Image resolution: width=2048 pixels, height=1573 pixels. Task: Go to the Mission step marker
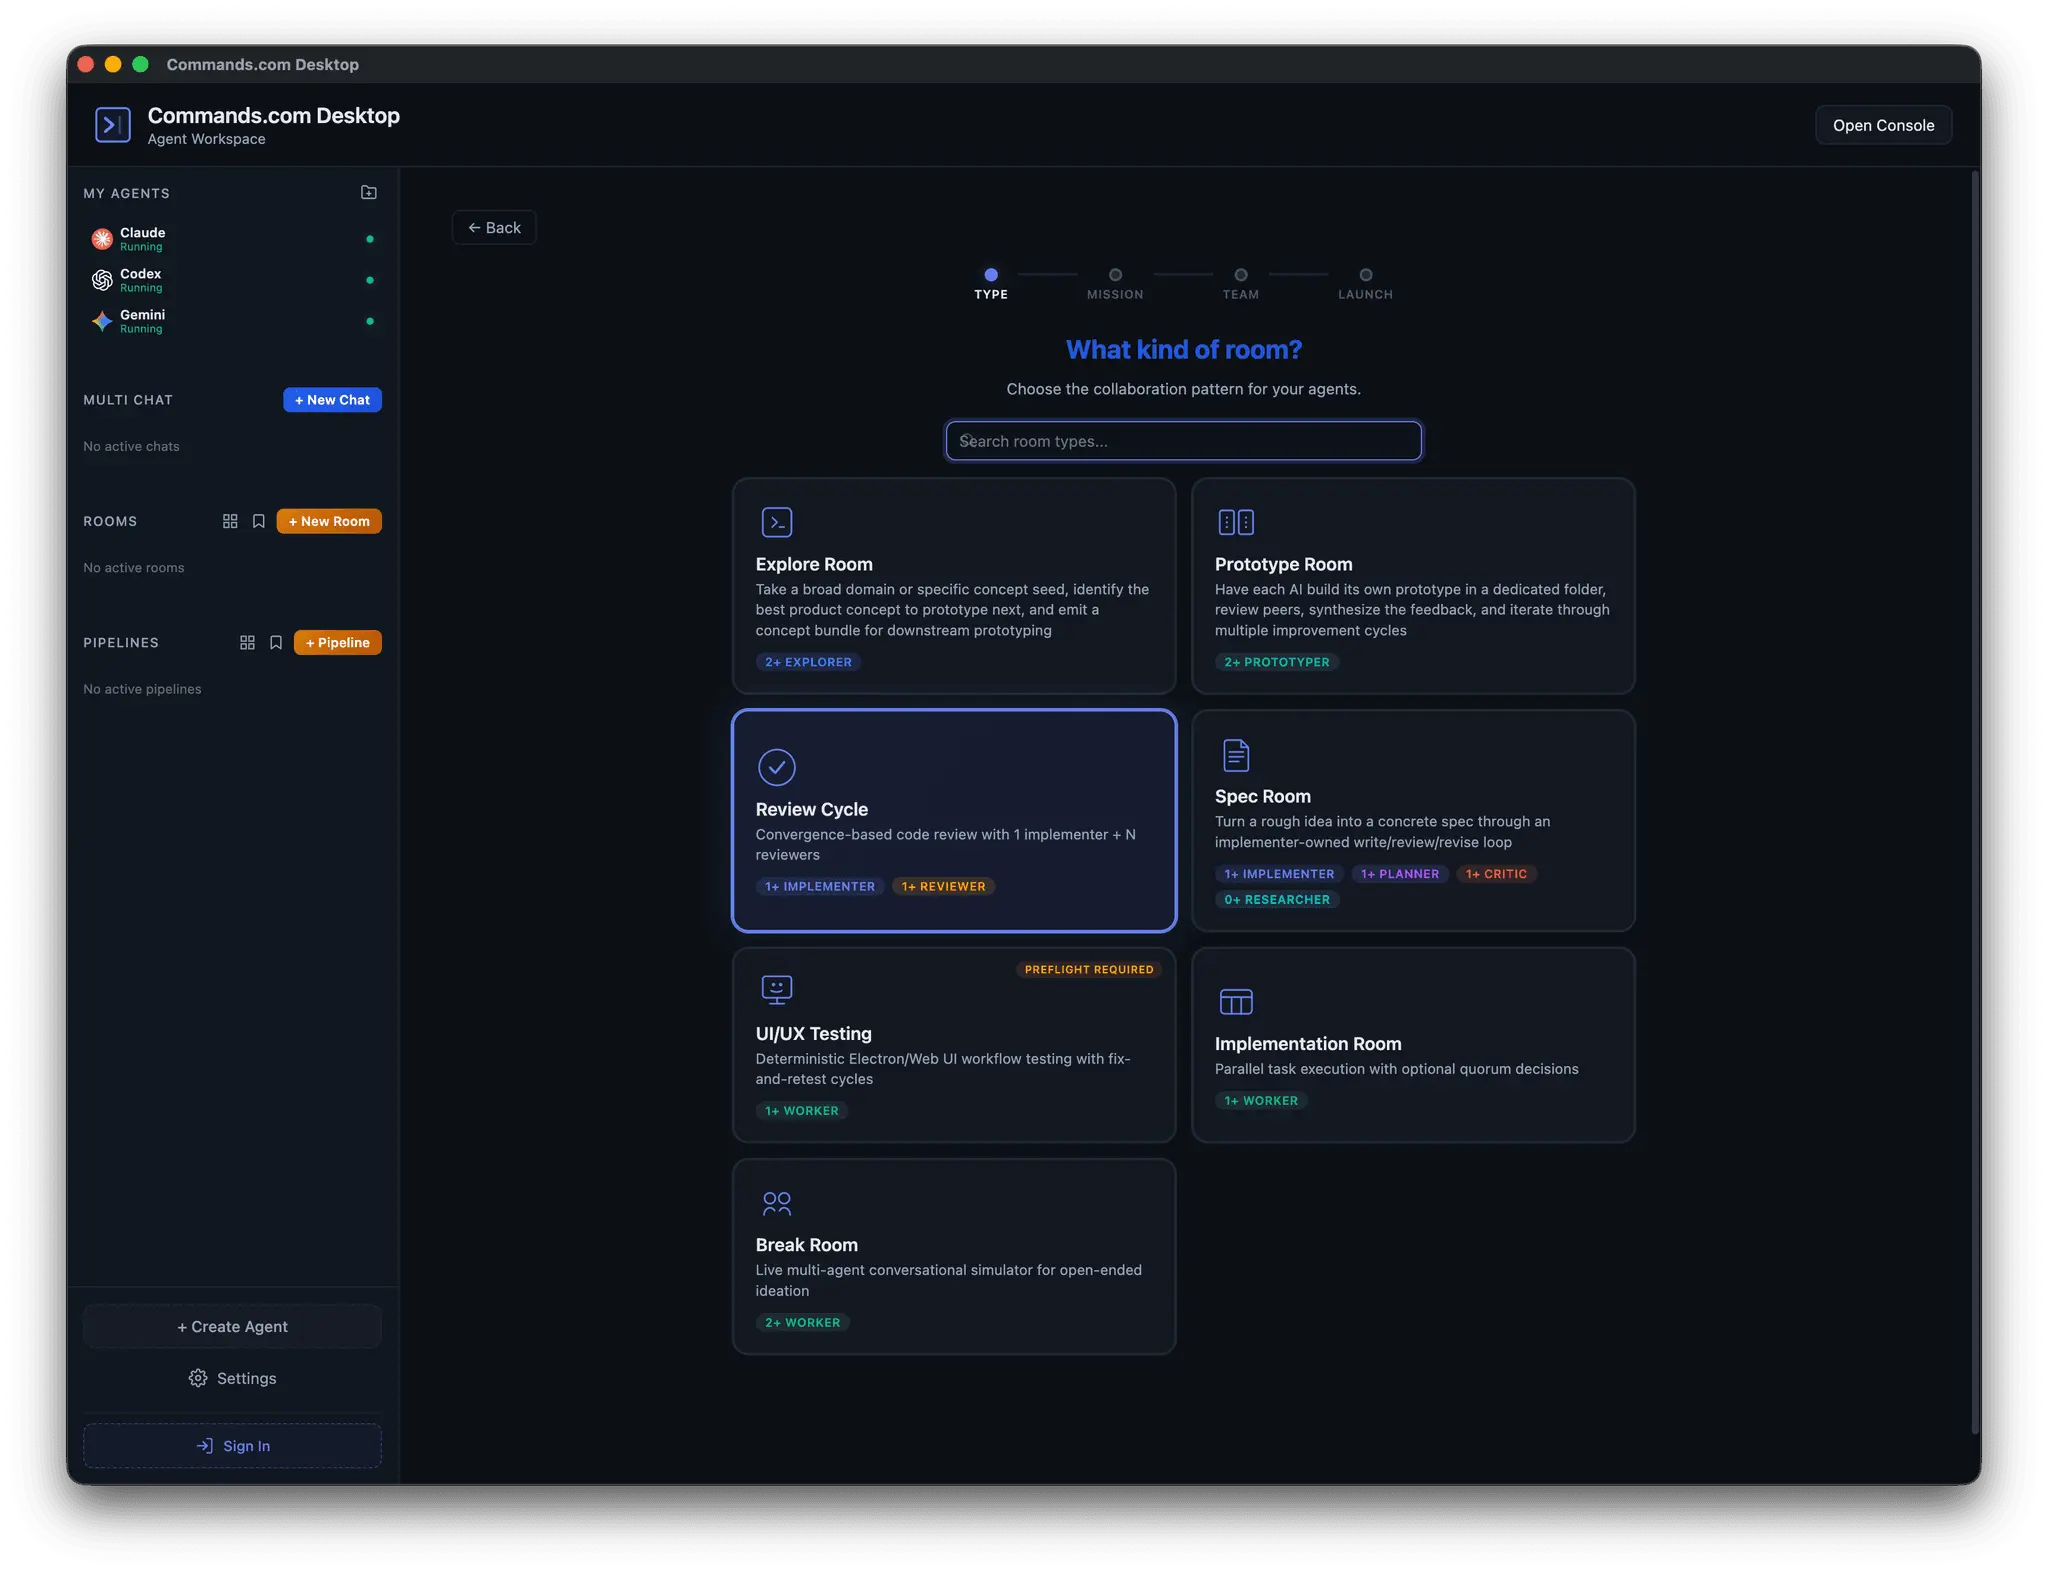coord(1115,274)
